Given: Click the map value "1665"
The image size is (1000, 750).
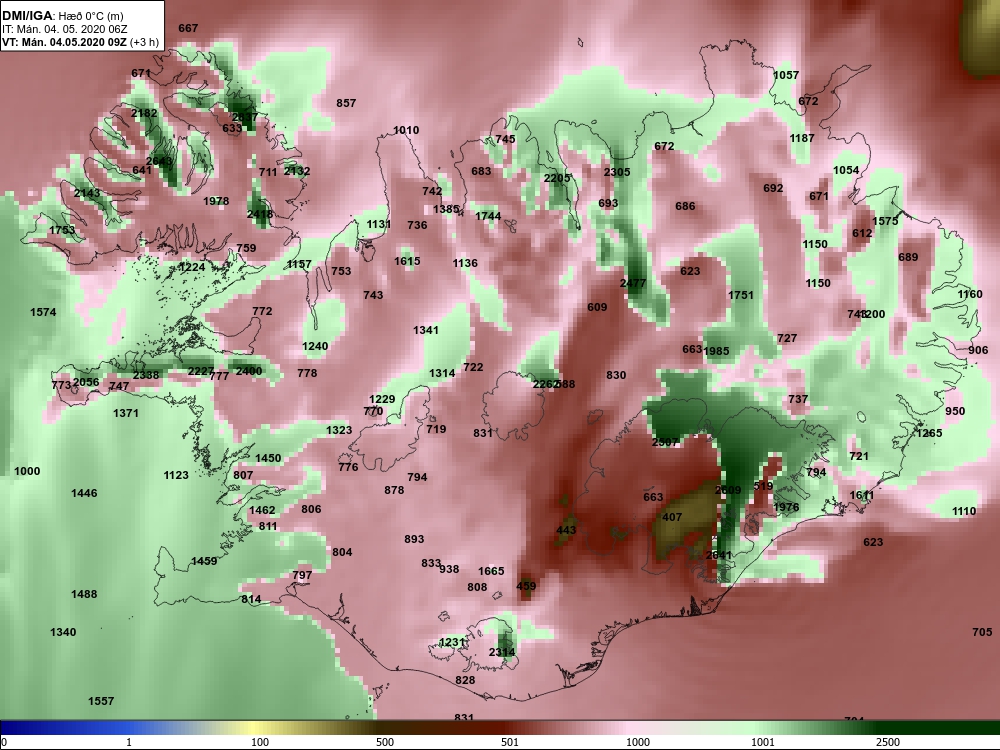Looking at the screenshot, I should [491, 571].
